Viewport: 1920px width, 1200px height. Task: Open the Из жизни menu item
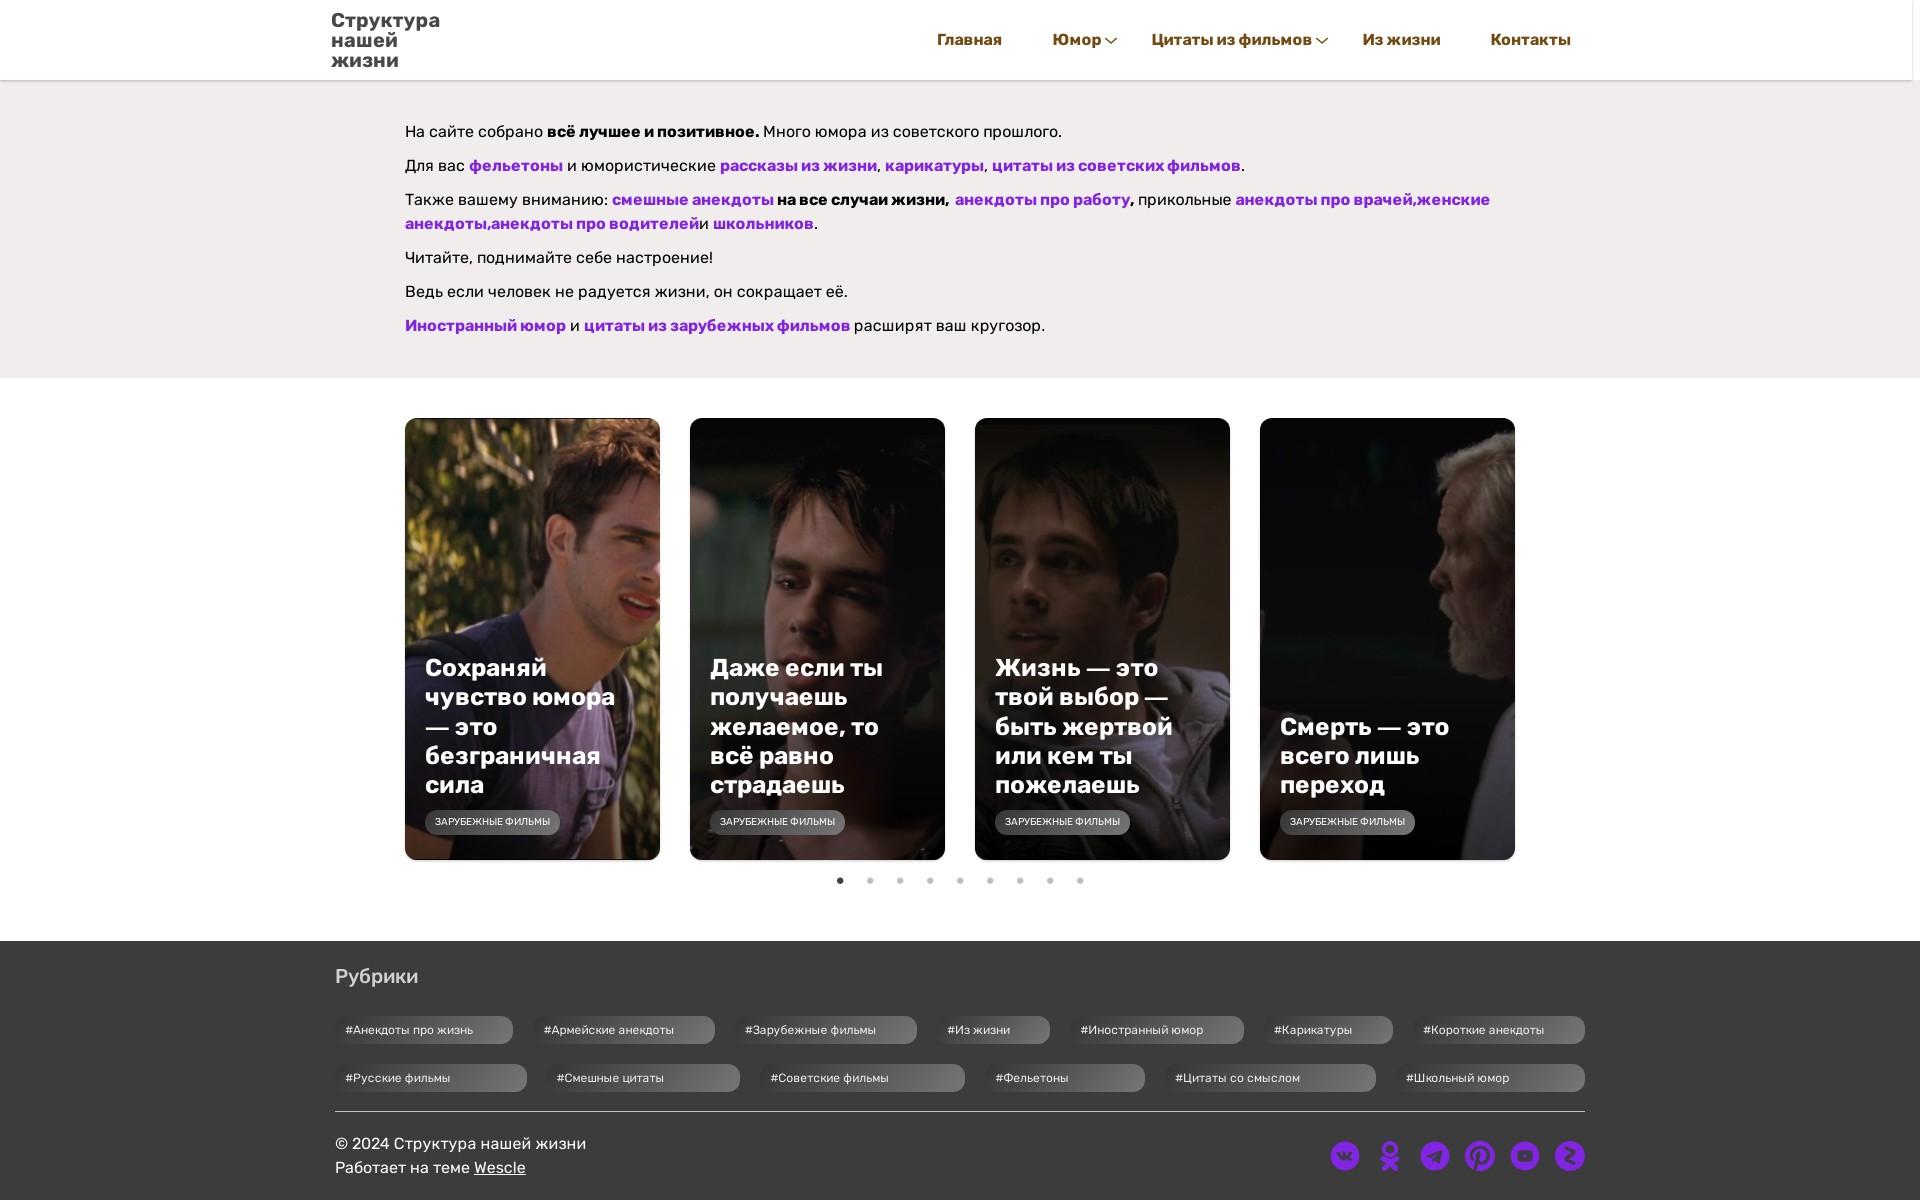[x=1401, y=40]
